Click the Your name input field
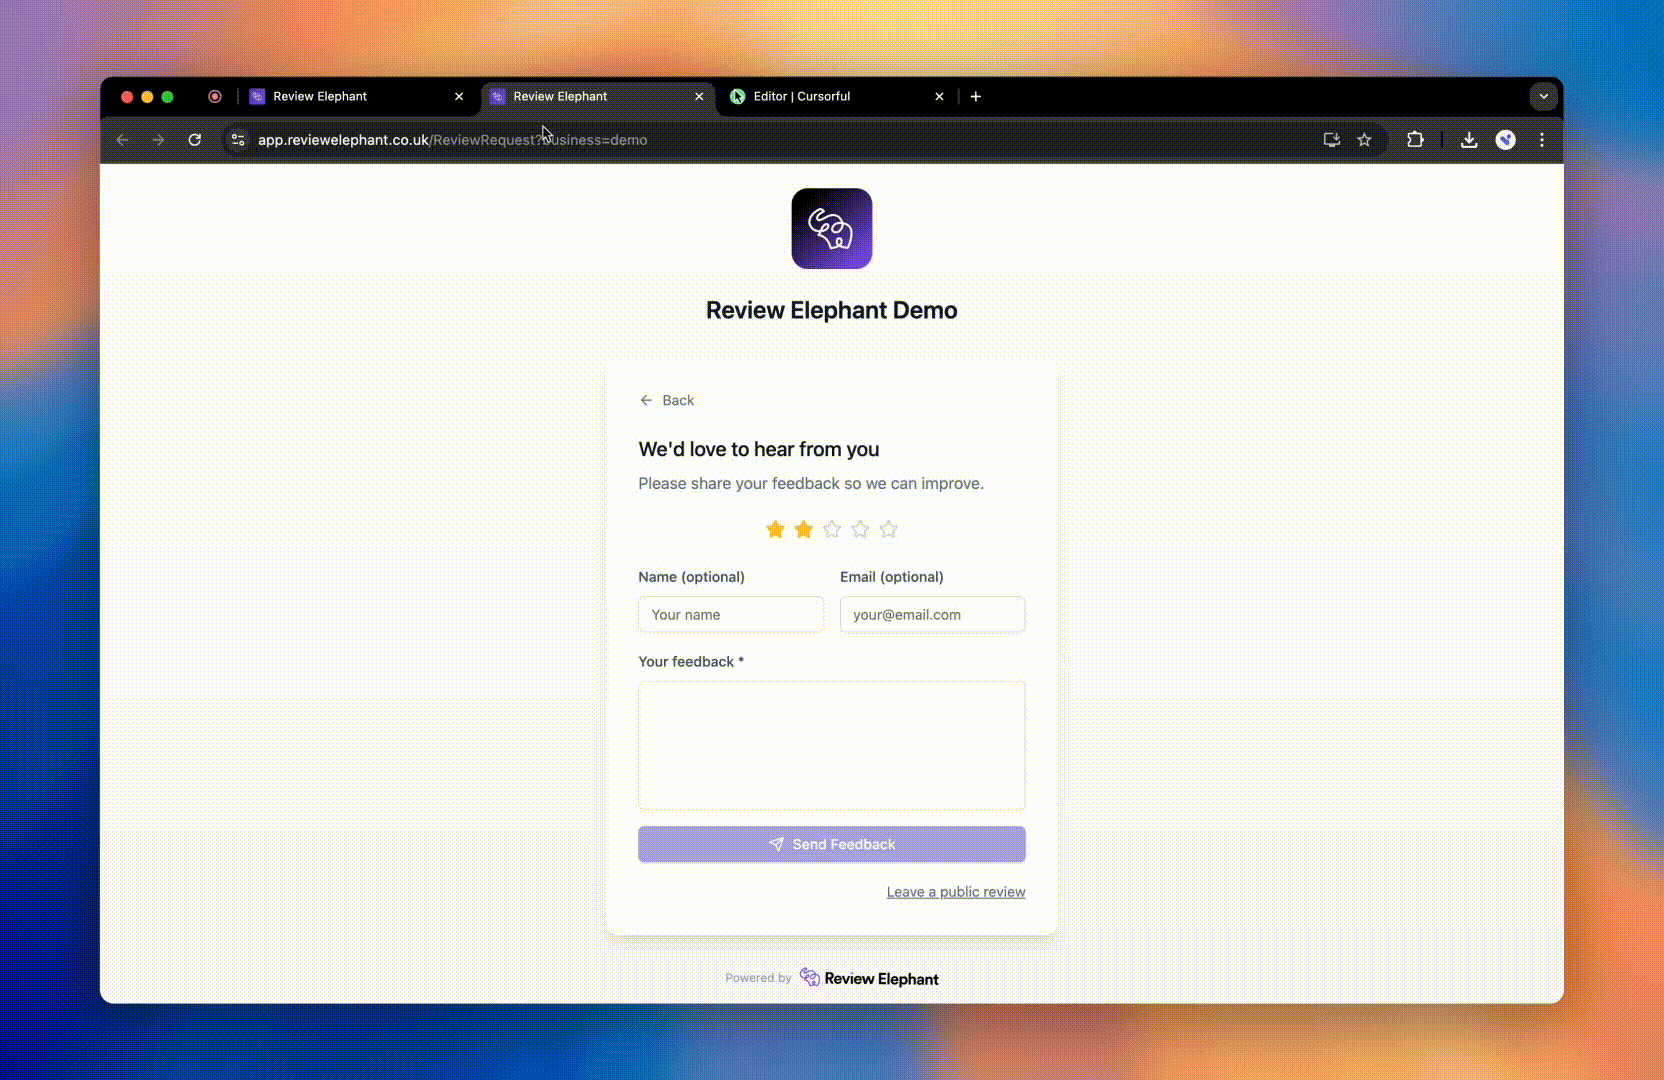The image size is (1664, 1080). (x=730, y=615)
